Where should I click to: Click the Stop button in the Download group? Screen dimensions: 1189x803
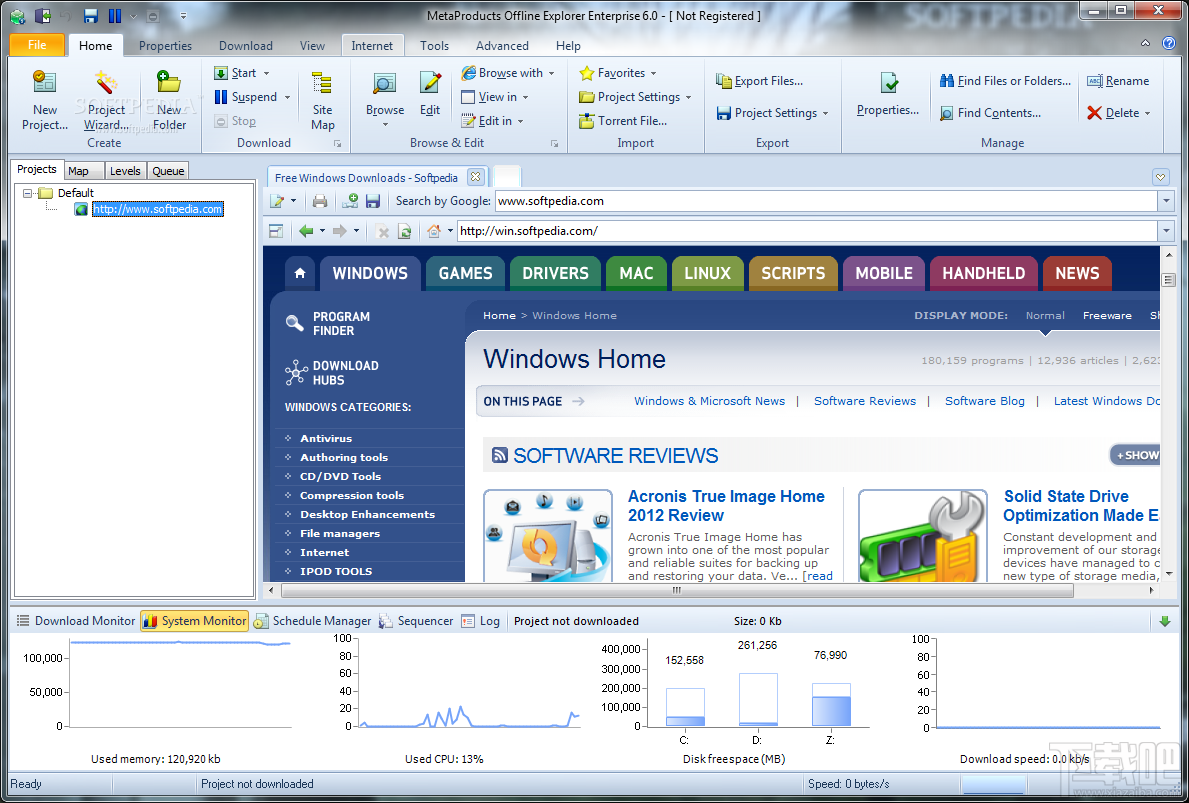pyautogui.click(x=235, y=121)
